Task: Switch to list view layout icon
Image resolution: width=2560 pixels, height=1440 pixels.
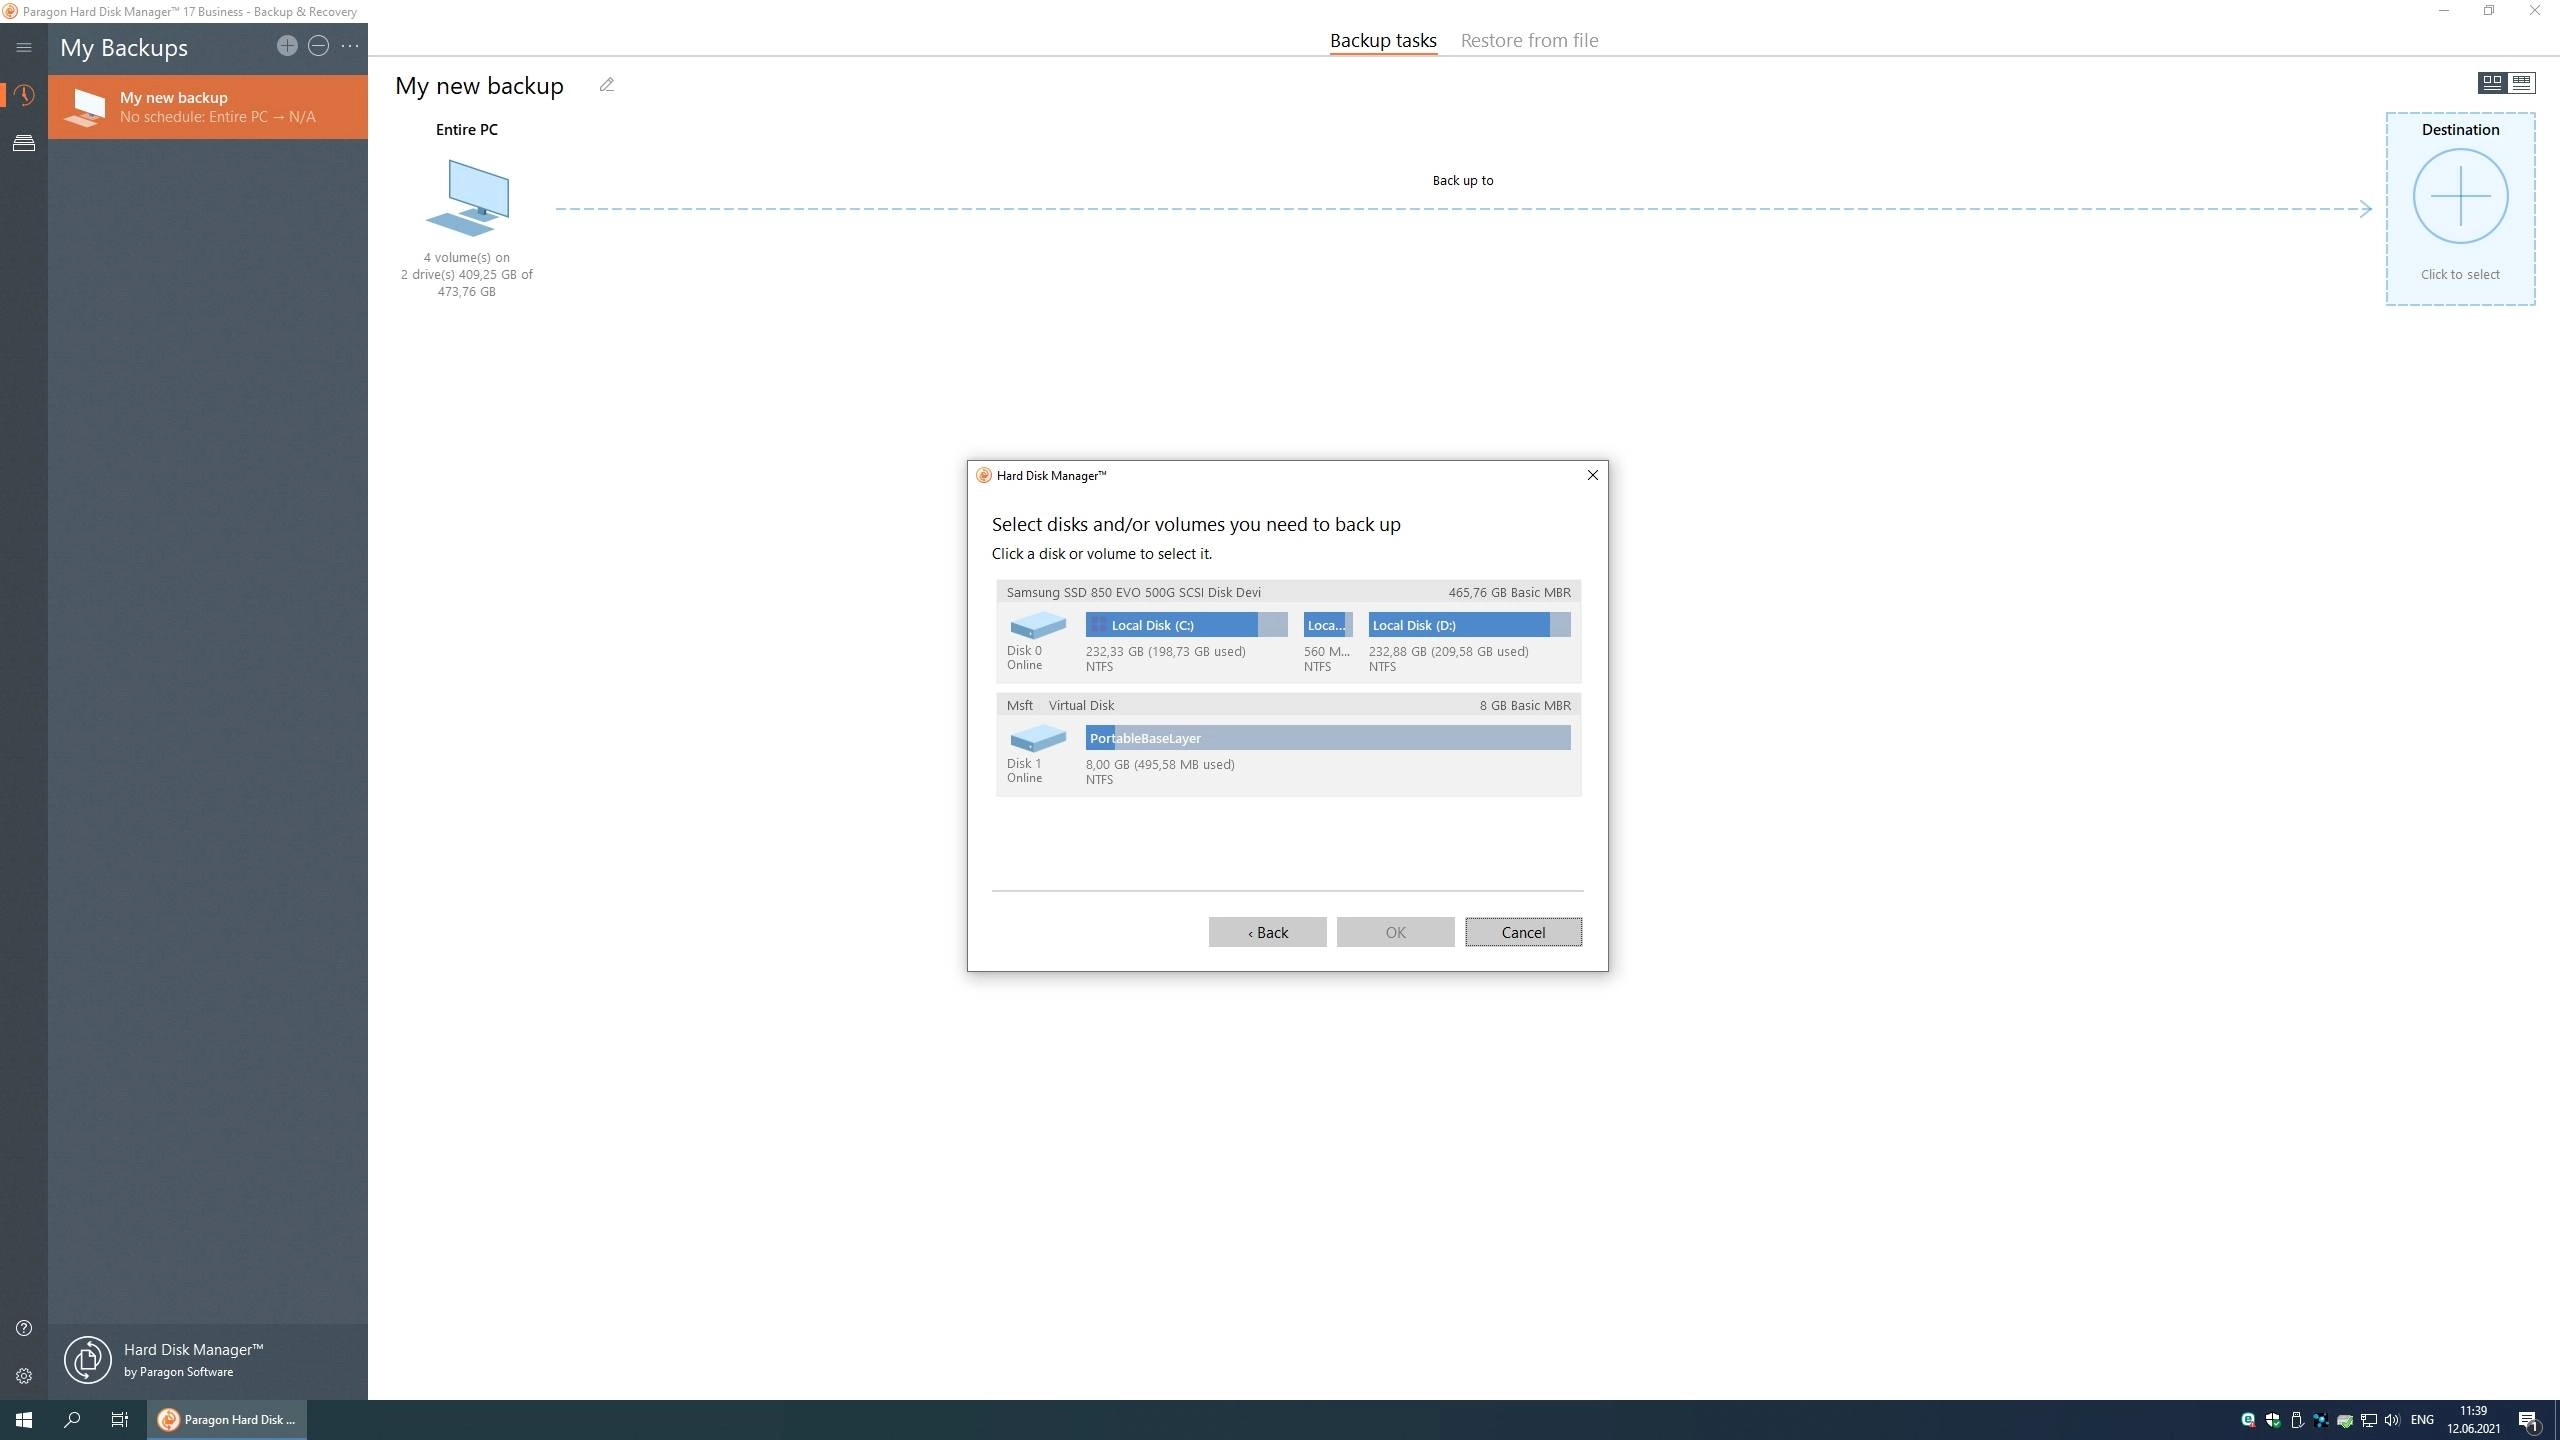Action: (2521, 83)
